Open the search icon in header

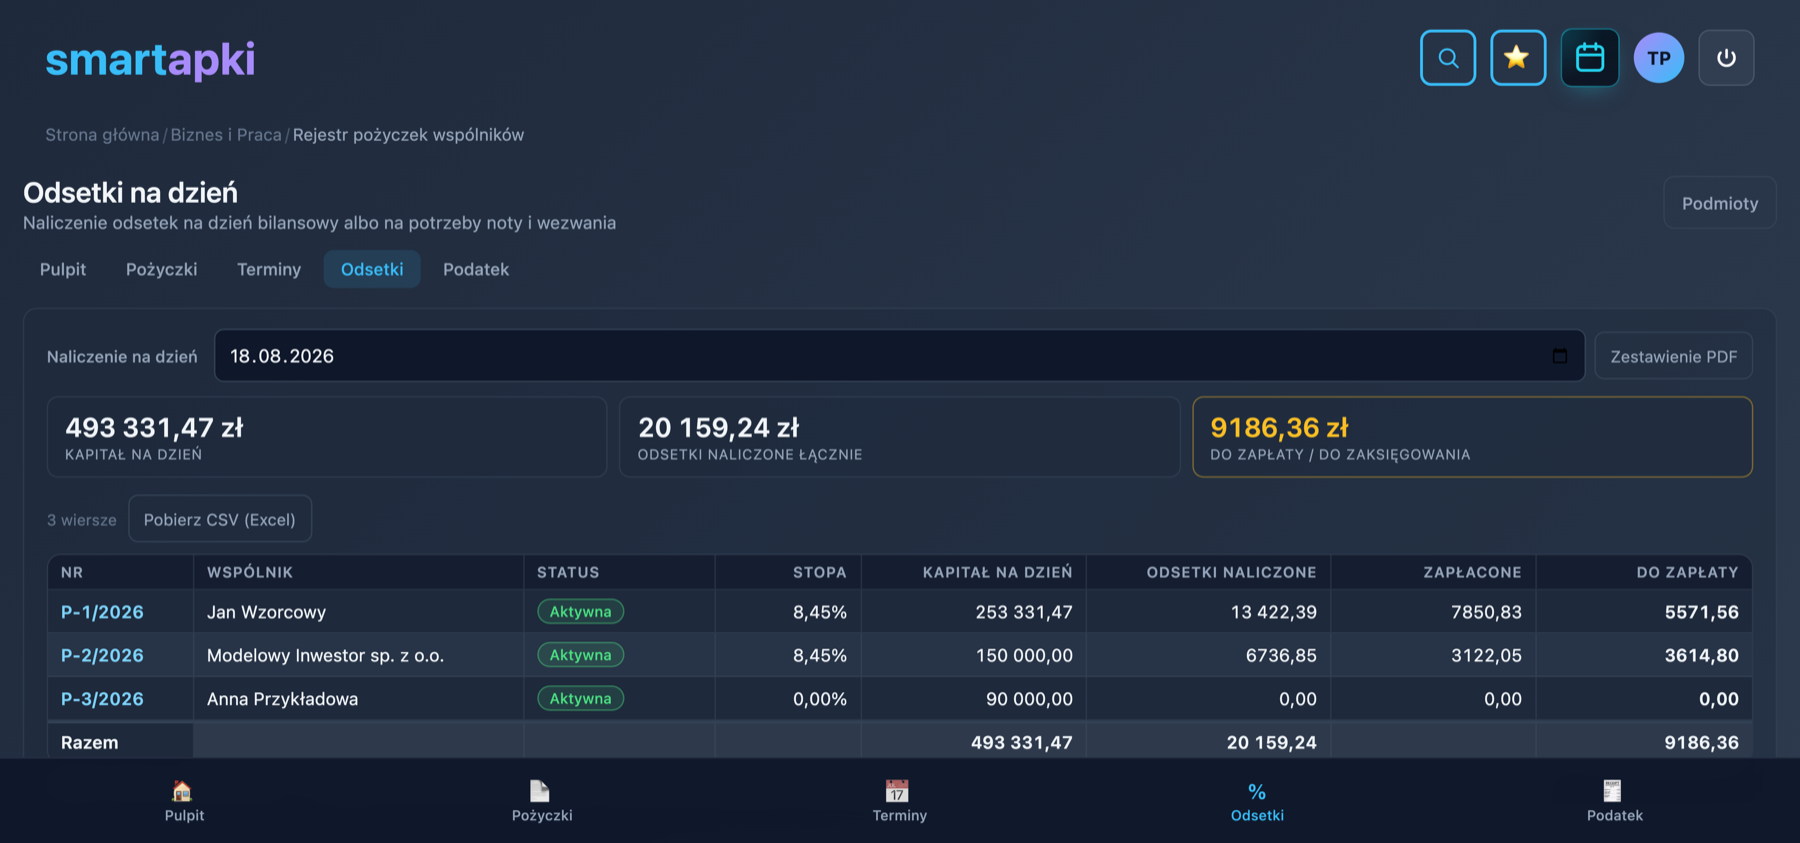coord(1447,58)
